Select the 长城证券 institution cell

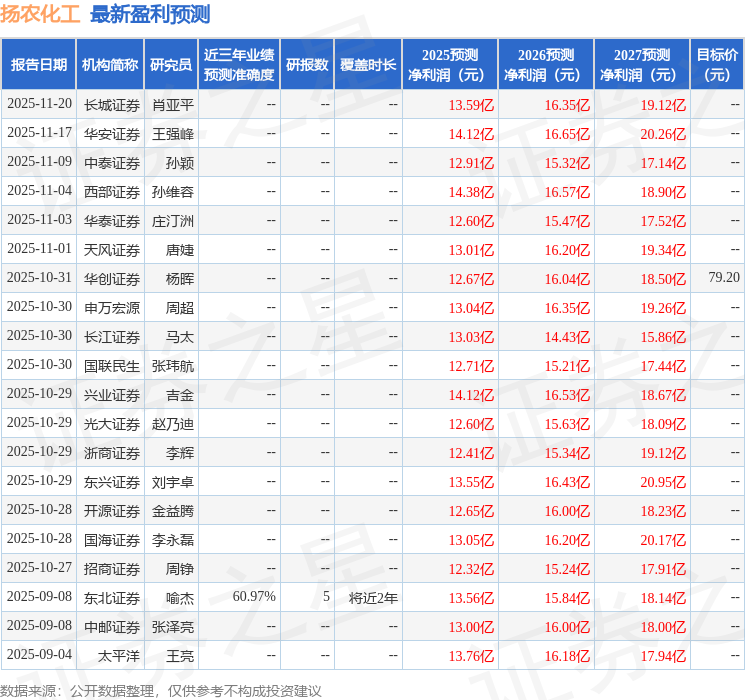pyautogui.click(x=112, y=105)
